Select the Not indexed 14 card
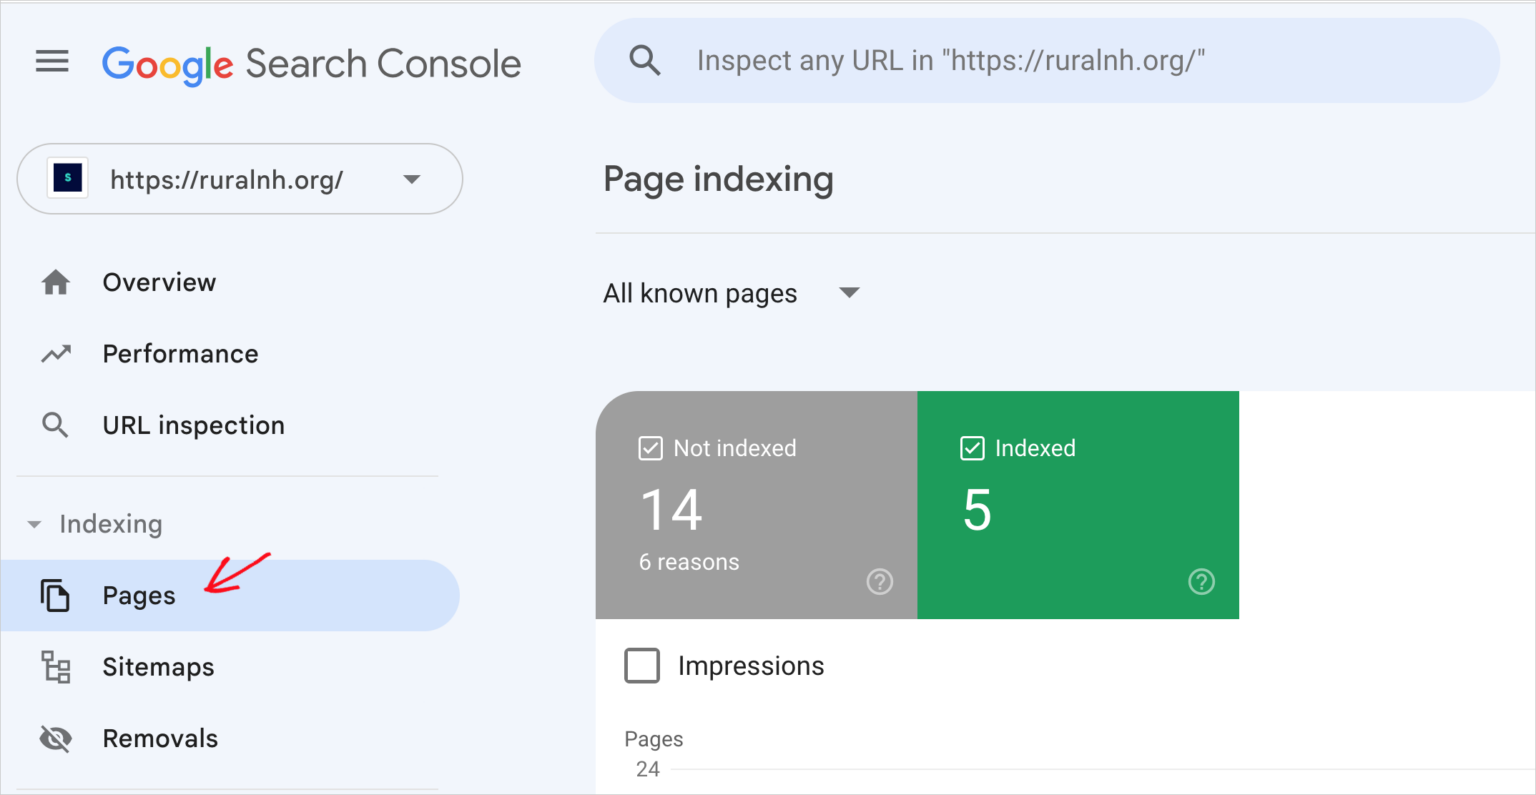Viewport: 1536px width, 795px height. (756, 505)
